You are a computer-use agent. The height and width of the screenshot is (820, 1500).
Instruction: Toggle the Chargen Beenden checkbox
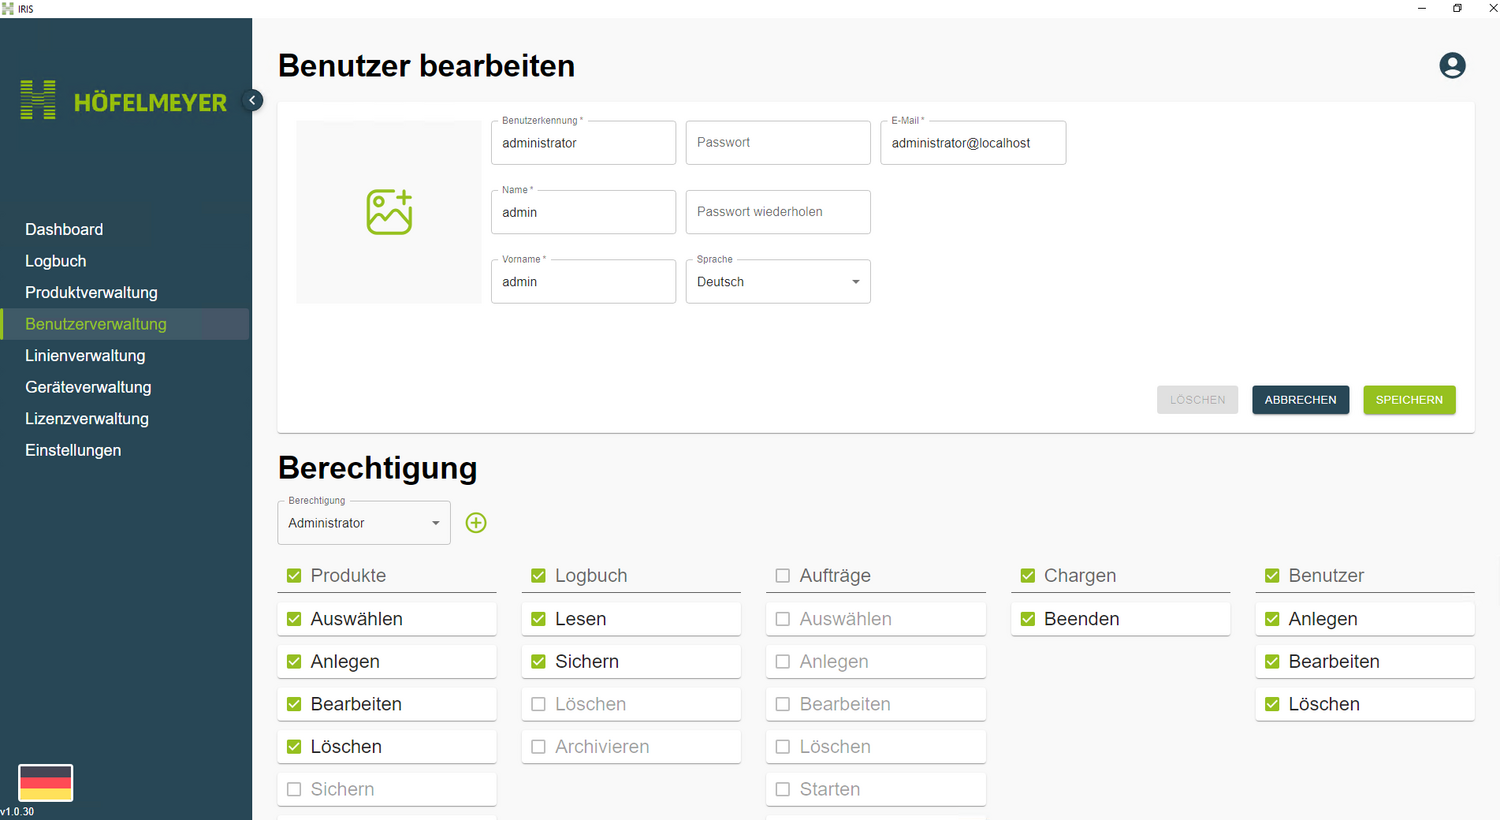click(x=1027, y=619)
